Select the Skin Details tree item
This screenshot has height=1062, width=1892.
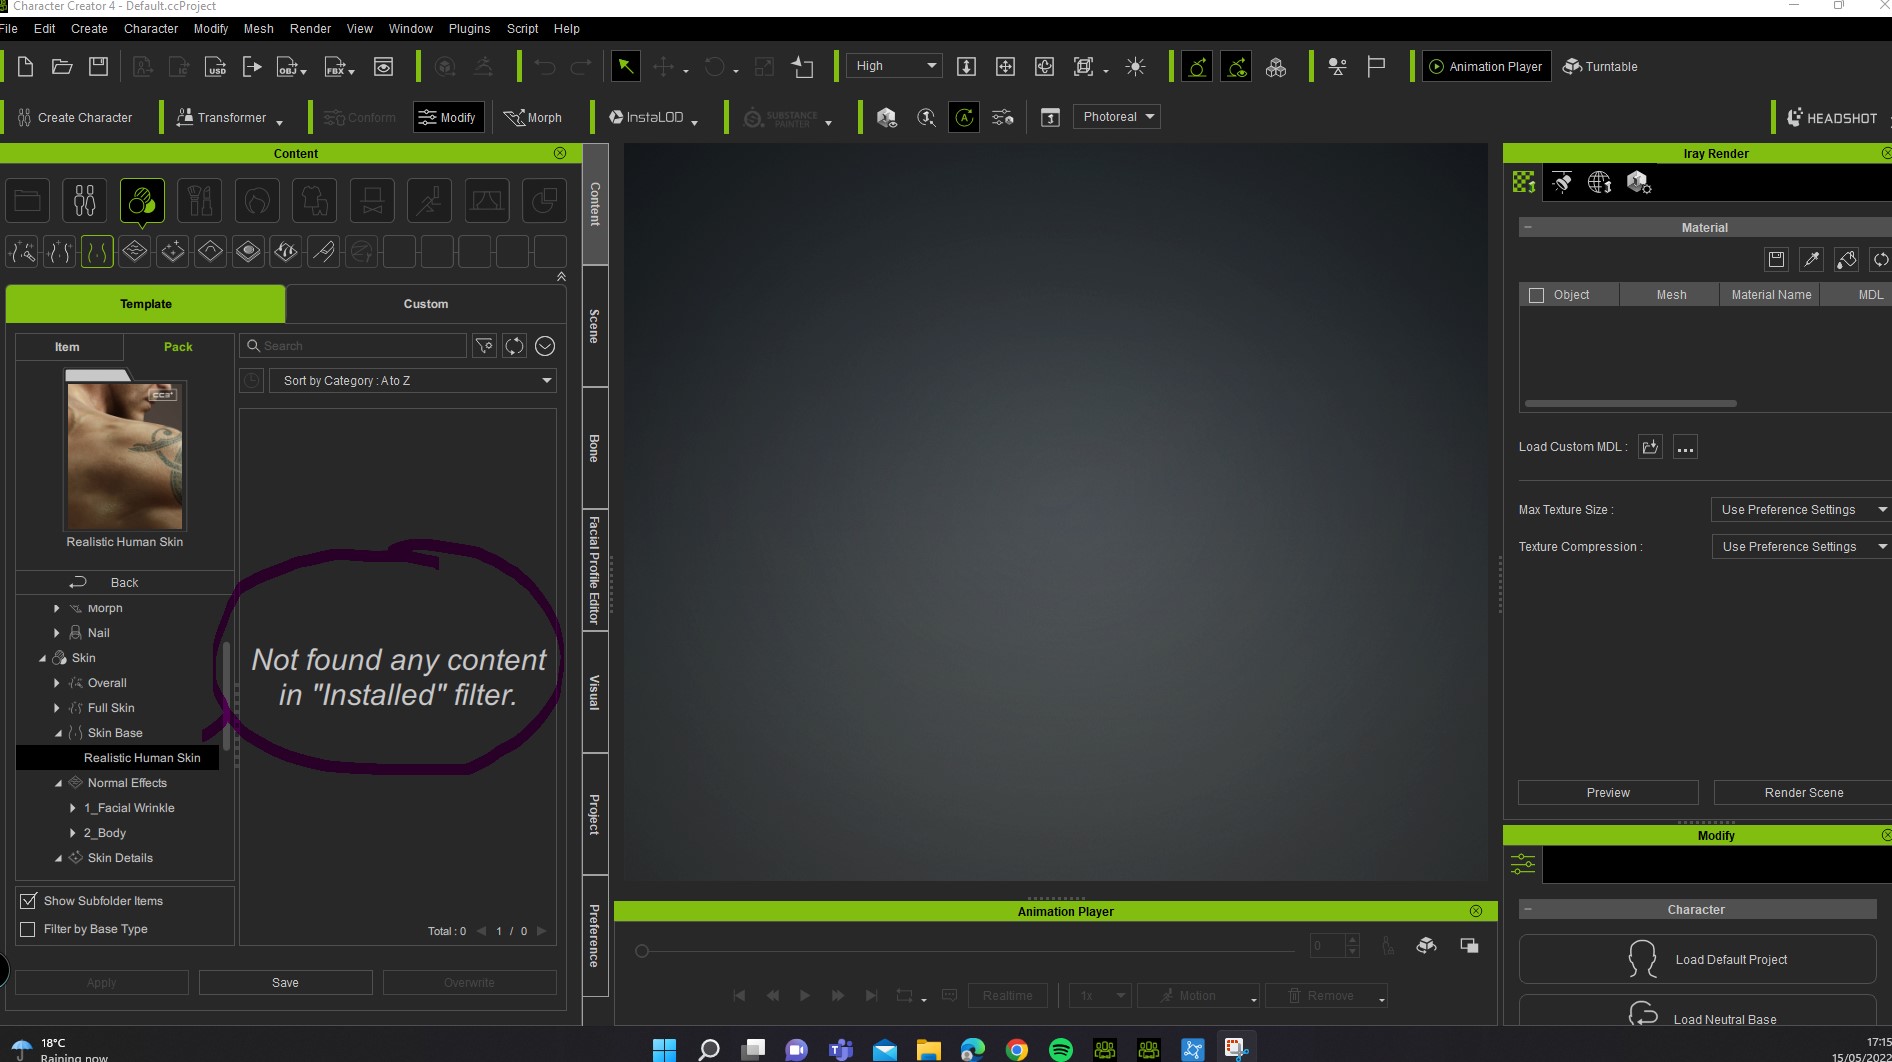pos(120,858)
